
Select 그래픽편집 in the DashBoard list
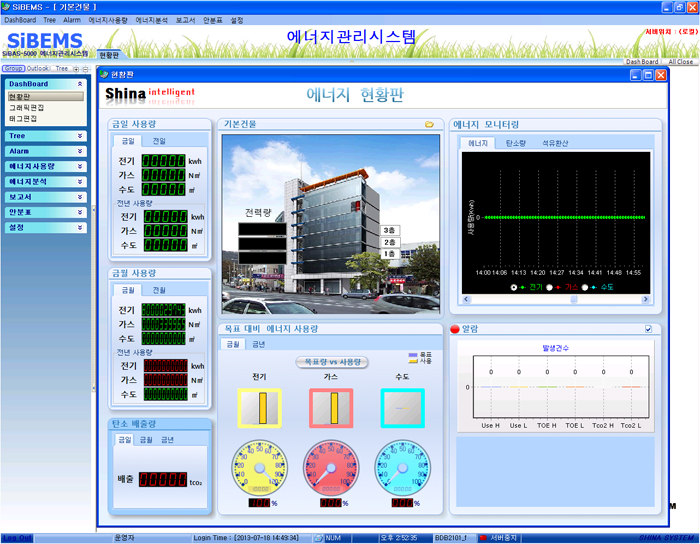click(26, 108)
